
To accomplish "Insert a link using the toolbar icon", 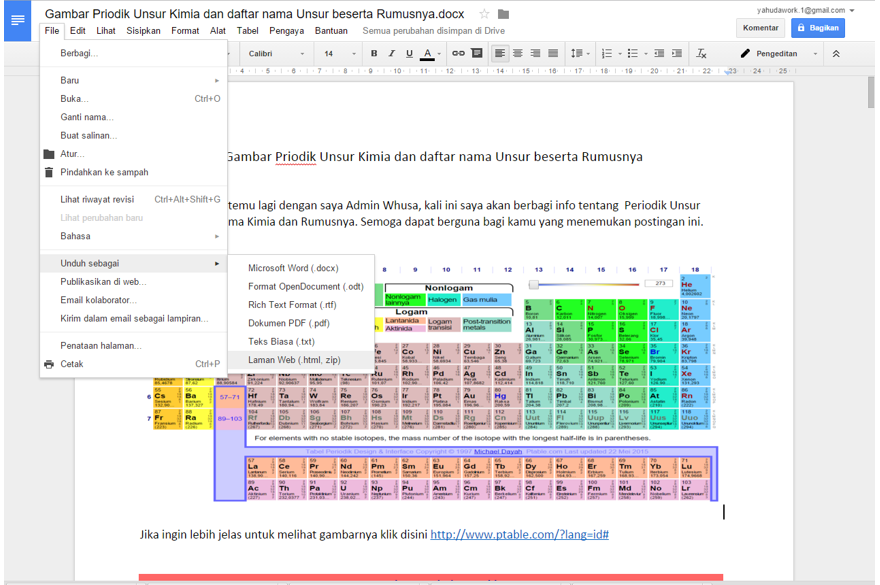I will 459,53.
